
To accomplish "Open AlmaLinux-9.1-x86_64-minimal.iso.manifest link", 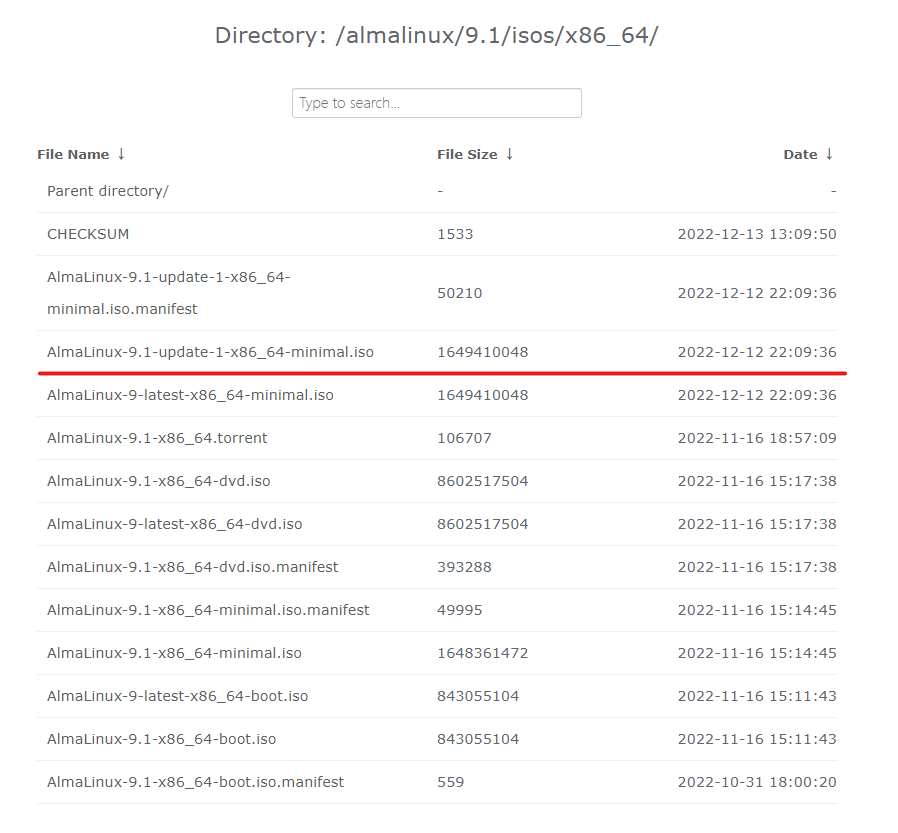I will coord(208,610).
